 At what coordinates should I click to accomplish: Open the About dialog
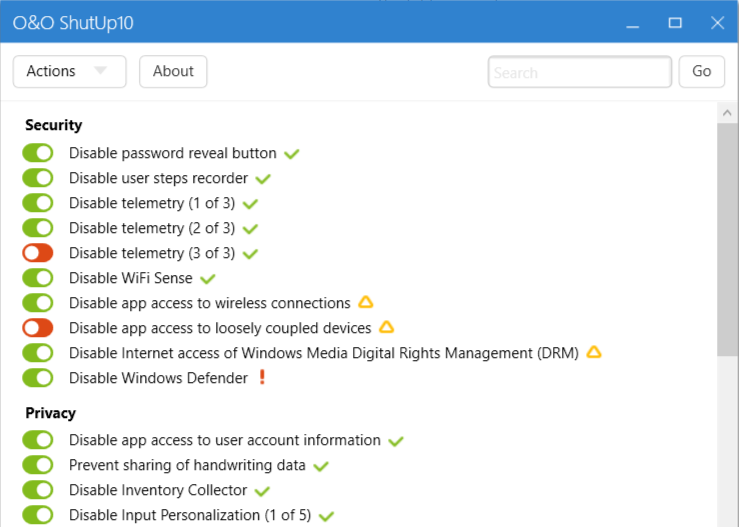173,72
